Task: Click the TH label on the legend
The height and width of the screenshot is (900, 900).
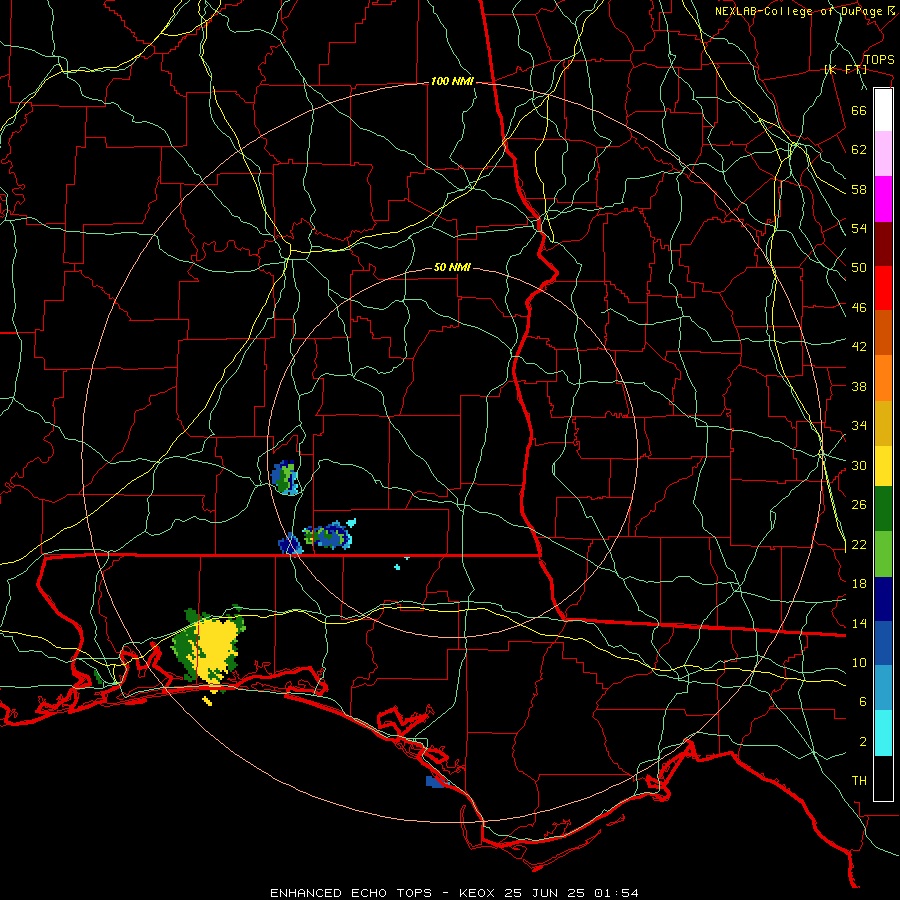Action: pyautogui.click(x=859, y=781)
